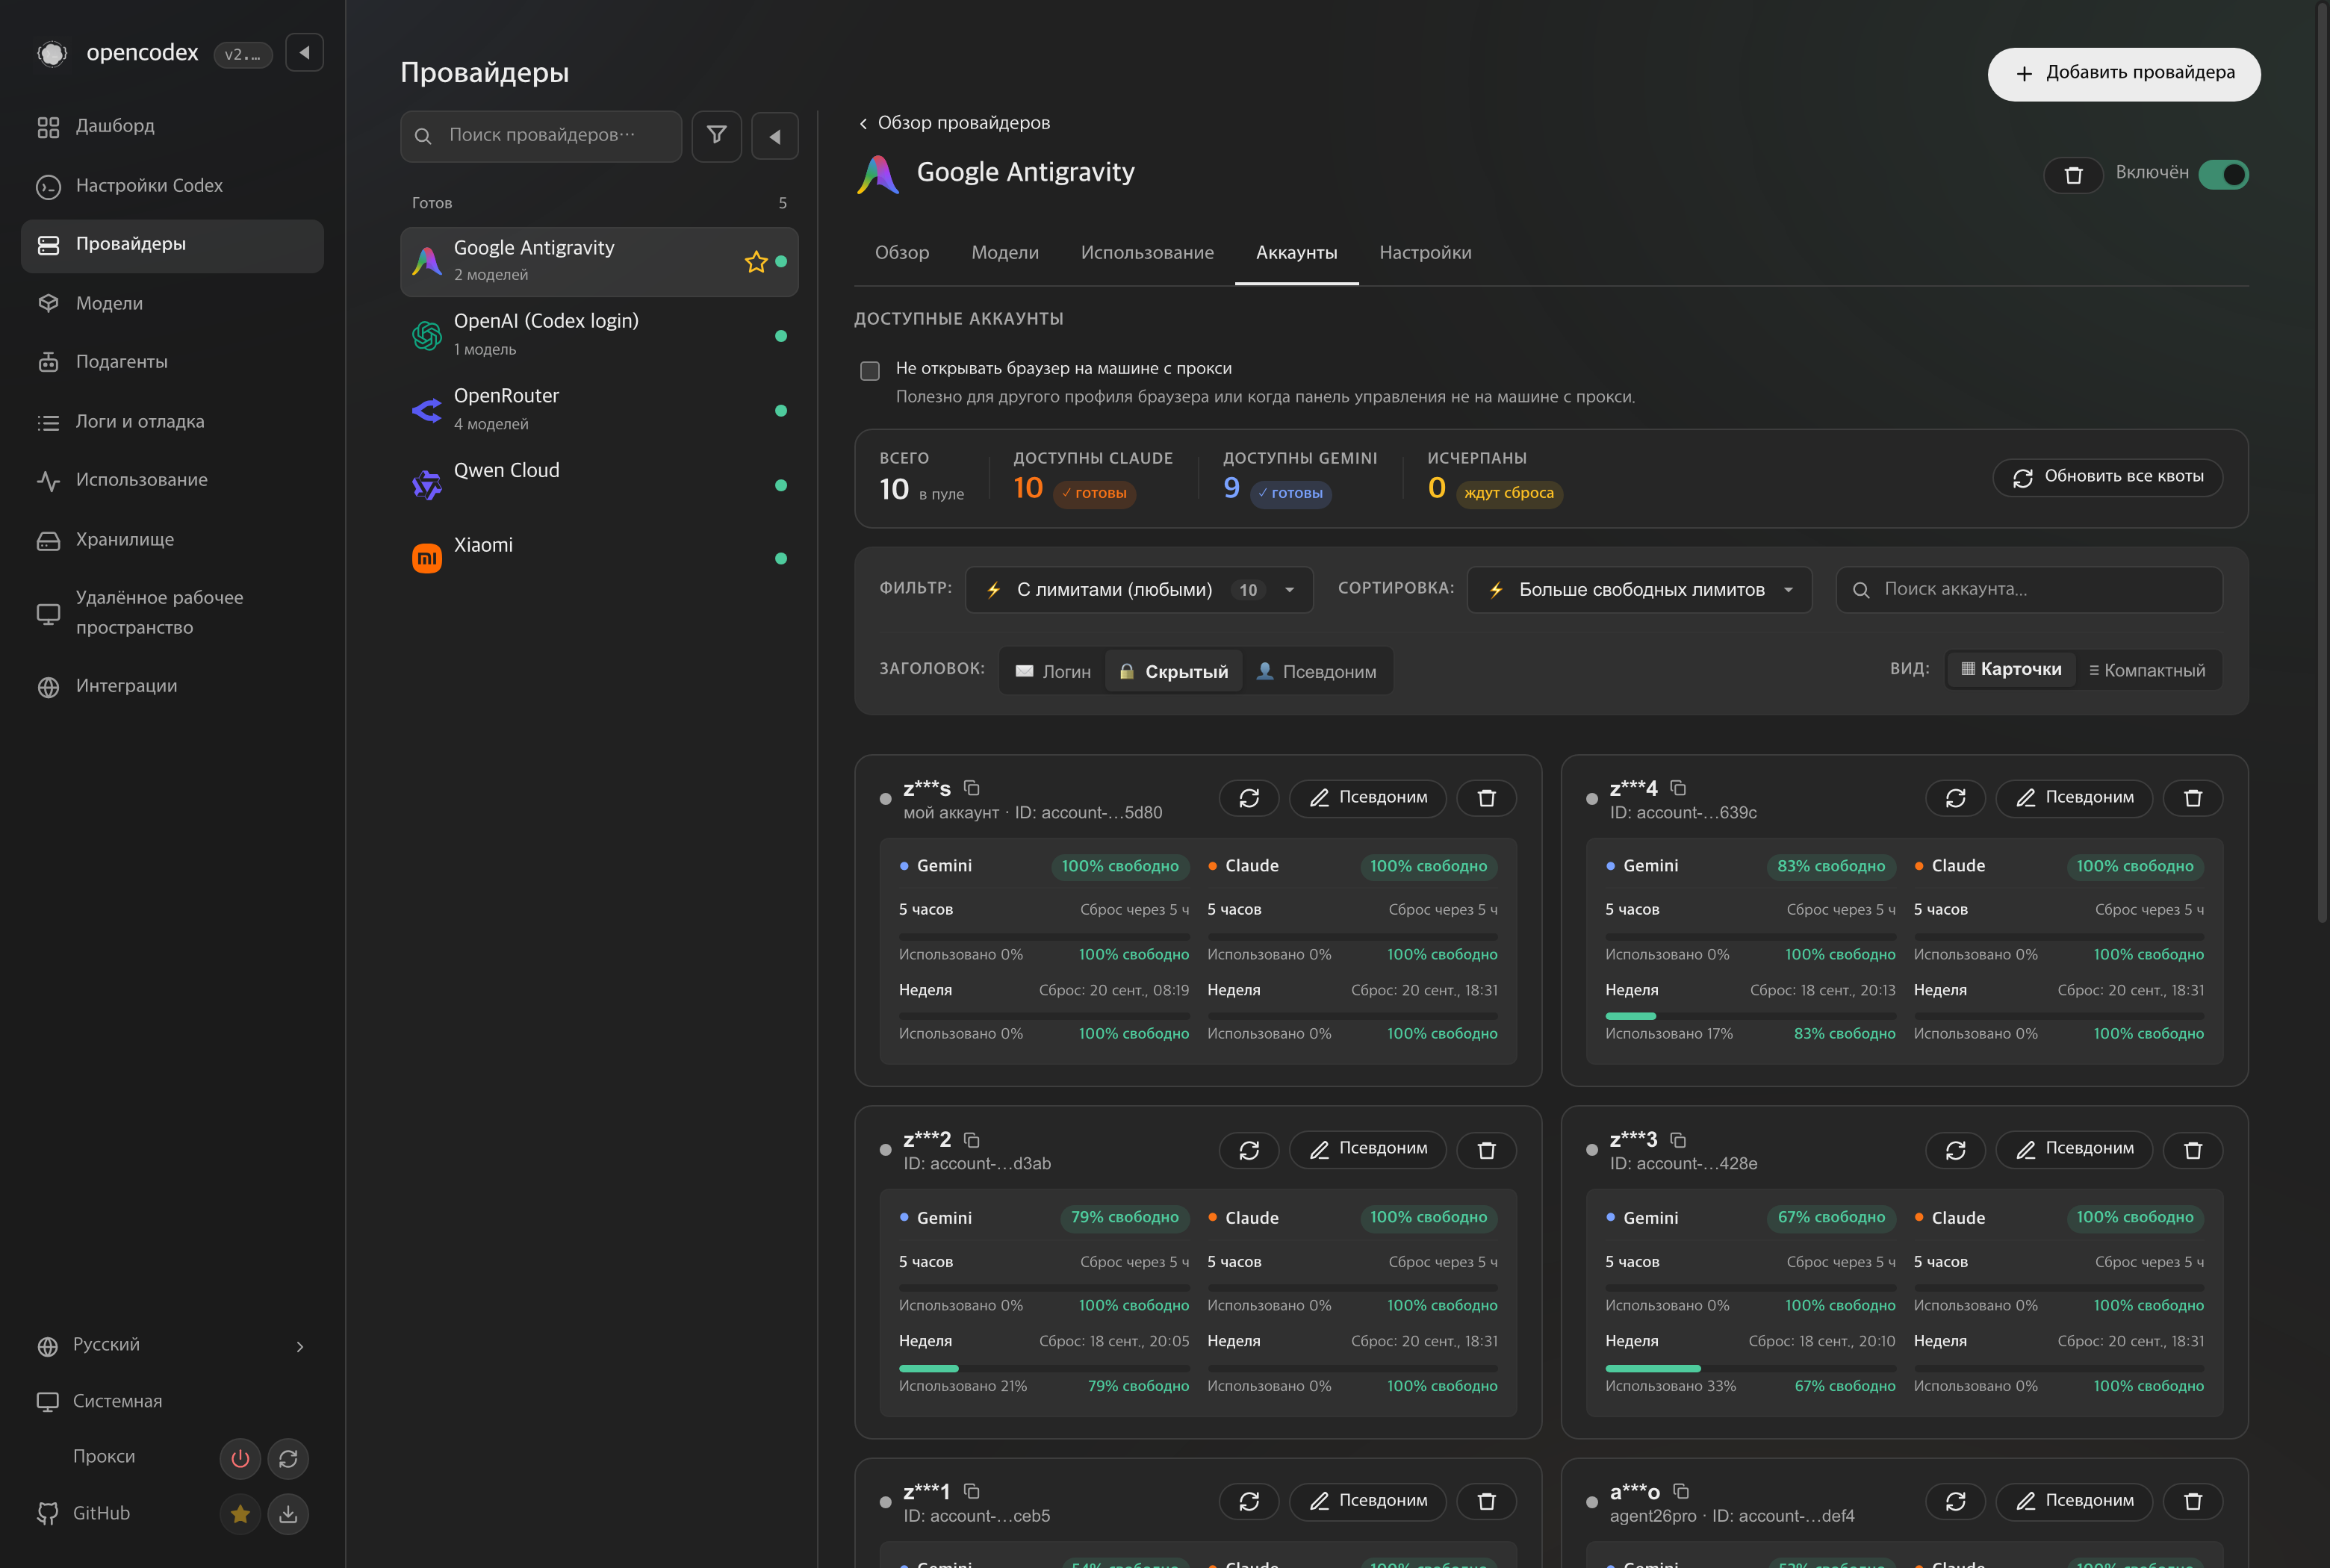Delete account z***3
Screen dimensions: 2330x1568
pyautogui.click(x=2192, y=1150)
